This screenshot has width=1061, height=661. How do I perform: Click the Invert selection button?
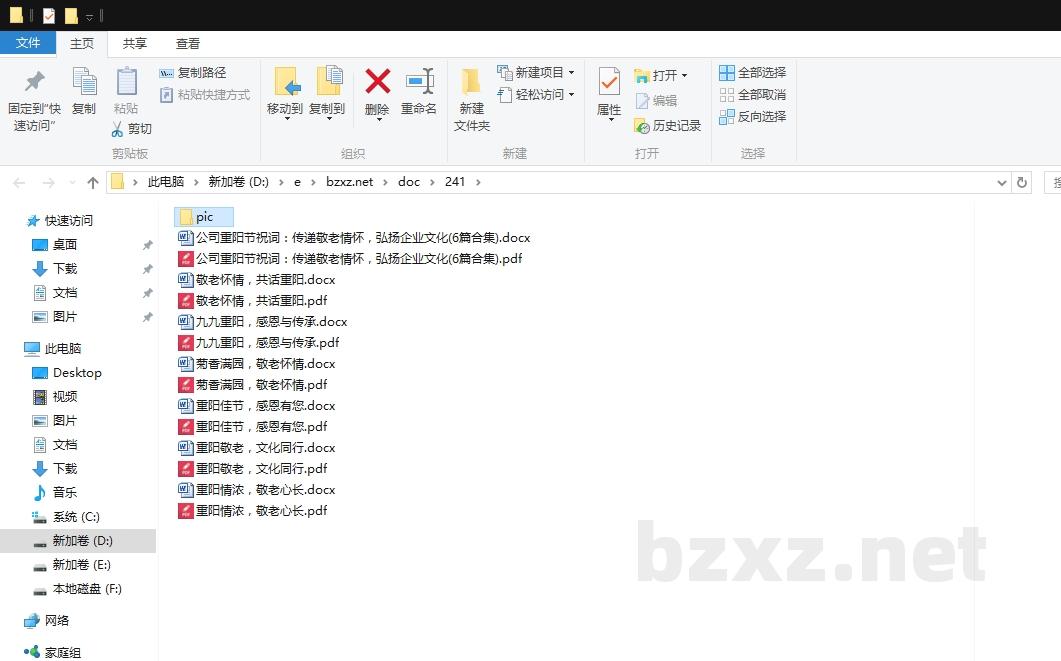click(752, 117)
